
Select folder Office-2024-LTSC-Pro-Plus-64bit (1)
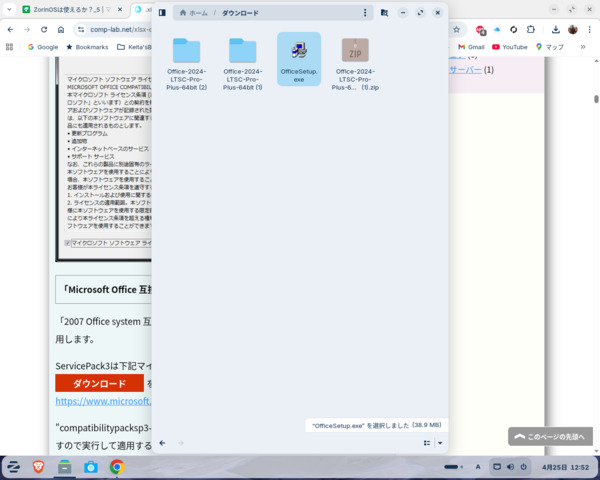click(x=243, y=63)
